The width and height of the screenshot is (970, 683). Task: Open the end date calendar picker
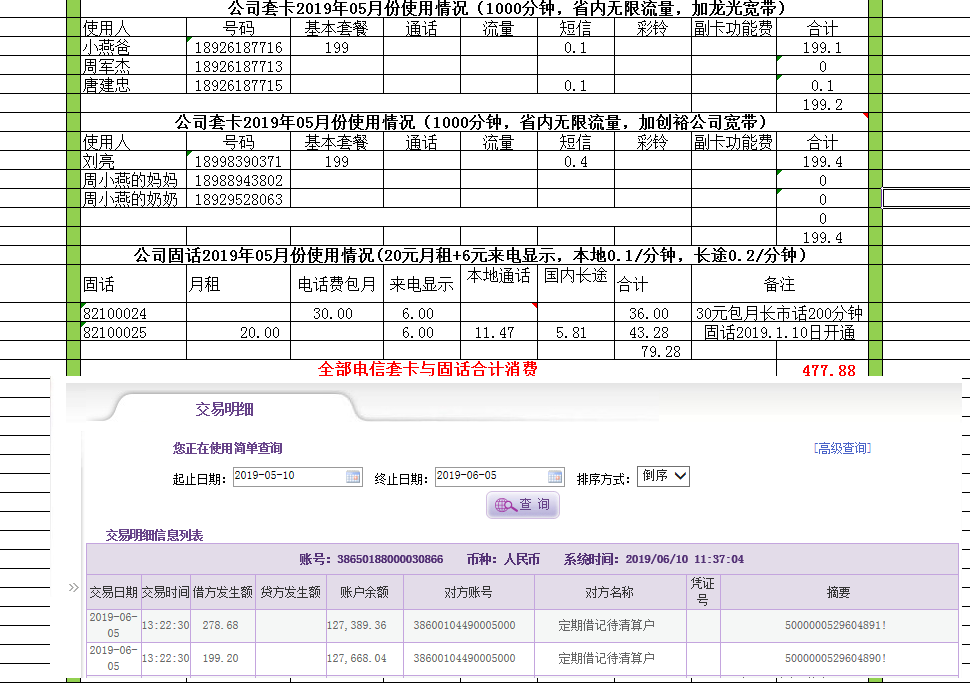(x=555, y=477)
